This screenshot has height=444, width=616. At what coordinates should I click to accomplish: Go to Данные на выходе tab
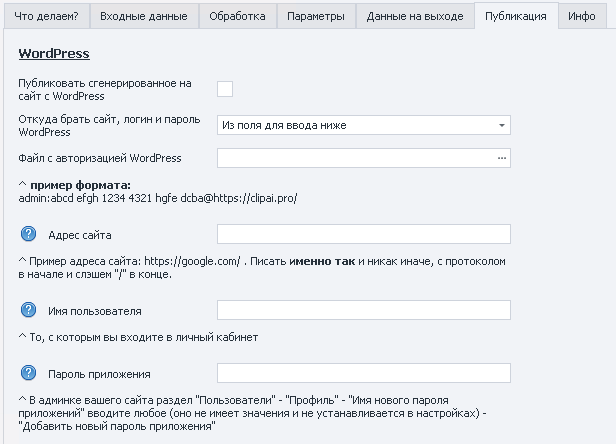point(415,16)
